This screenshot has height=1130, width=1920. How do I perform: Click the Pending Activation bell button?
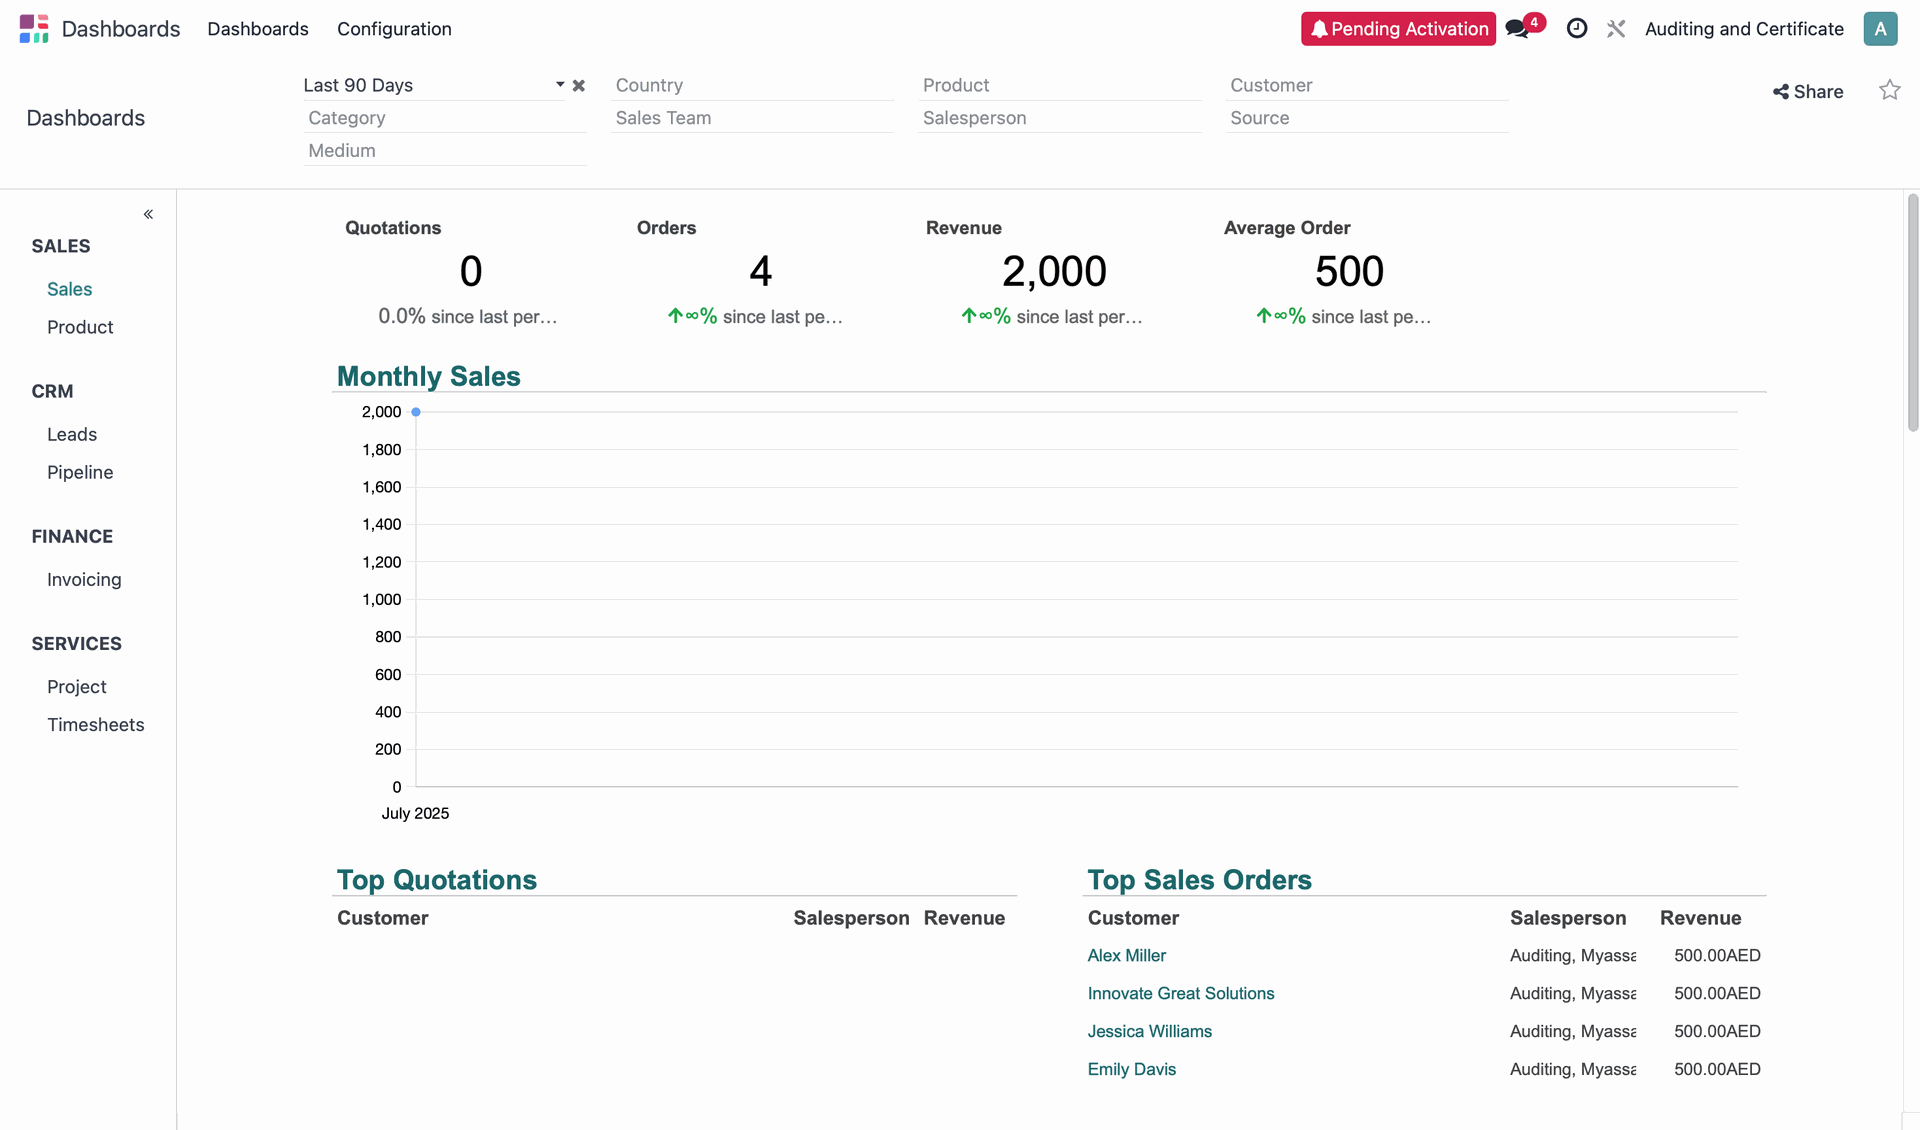tap(1397, 29)
